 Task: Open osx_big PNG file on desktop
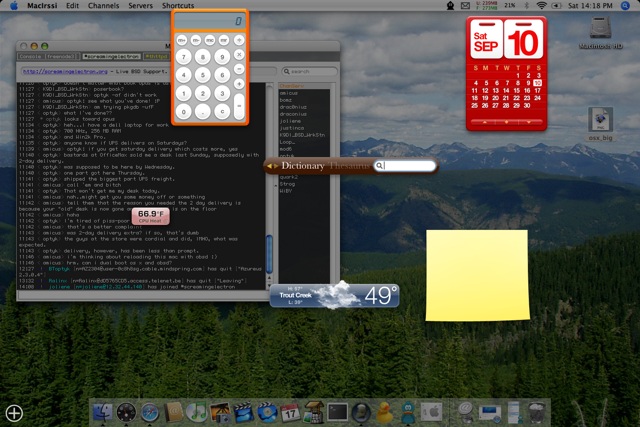coord(600,124)
